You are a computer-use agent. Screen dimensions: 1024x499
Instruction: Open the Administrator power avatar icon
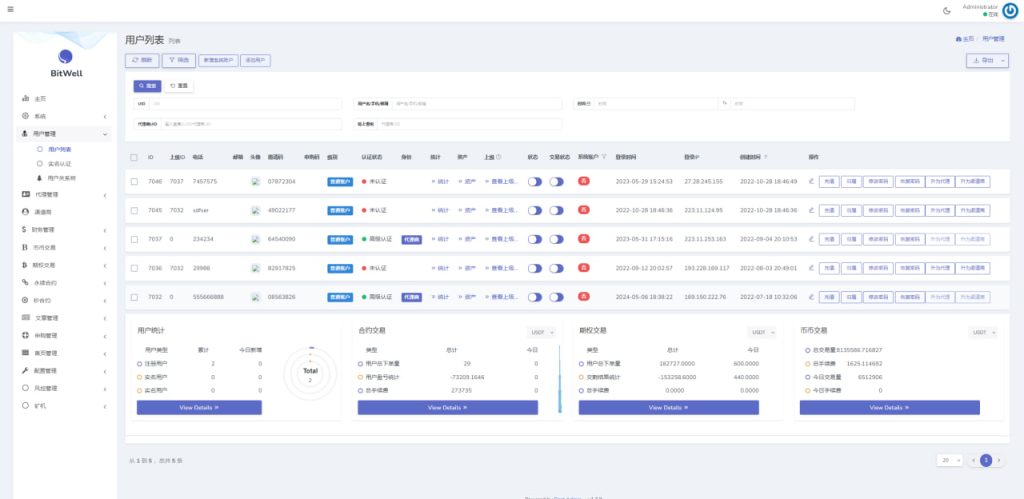click(x=1010, y=10)
